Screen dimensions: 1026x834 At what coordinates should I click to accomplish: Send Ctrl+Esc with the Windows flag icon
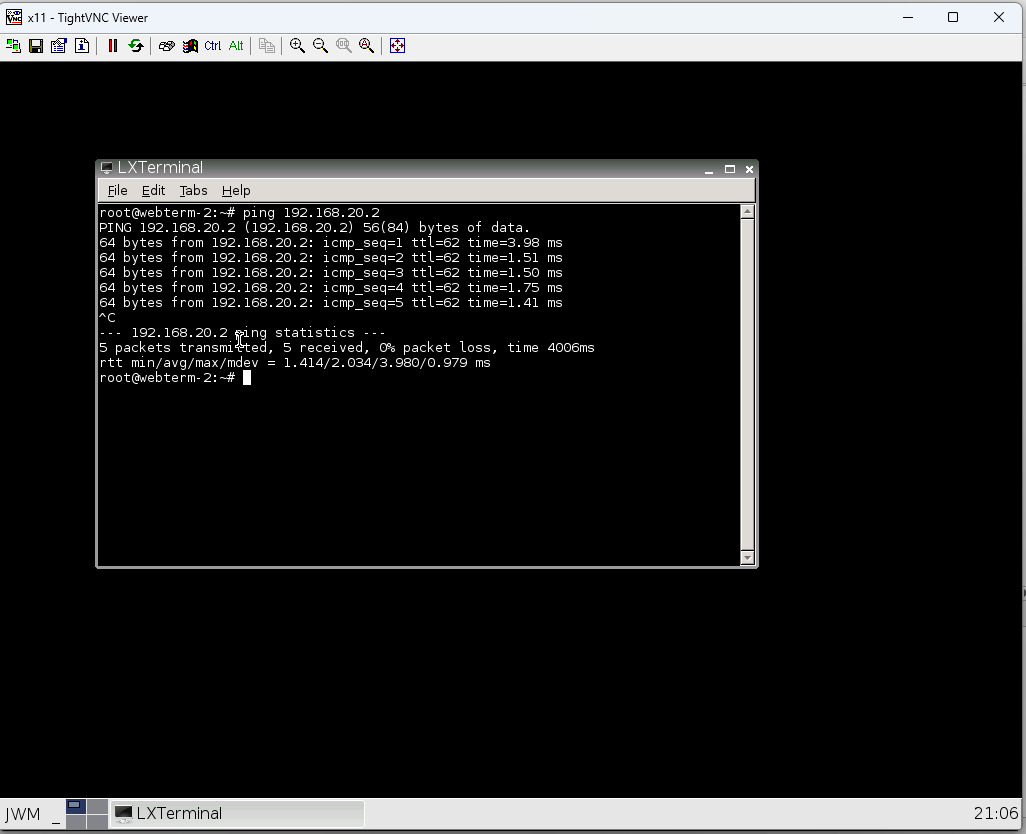coord(190,46)
